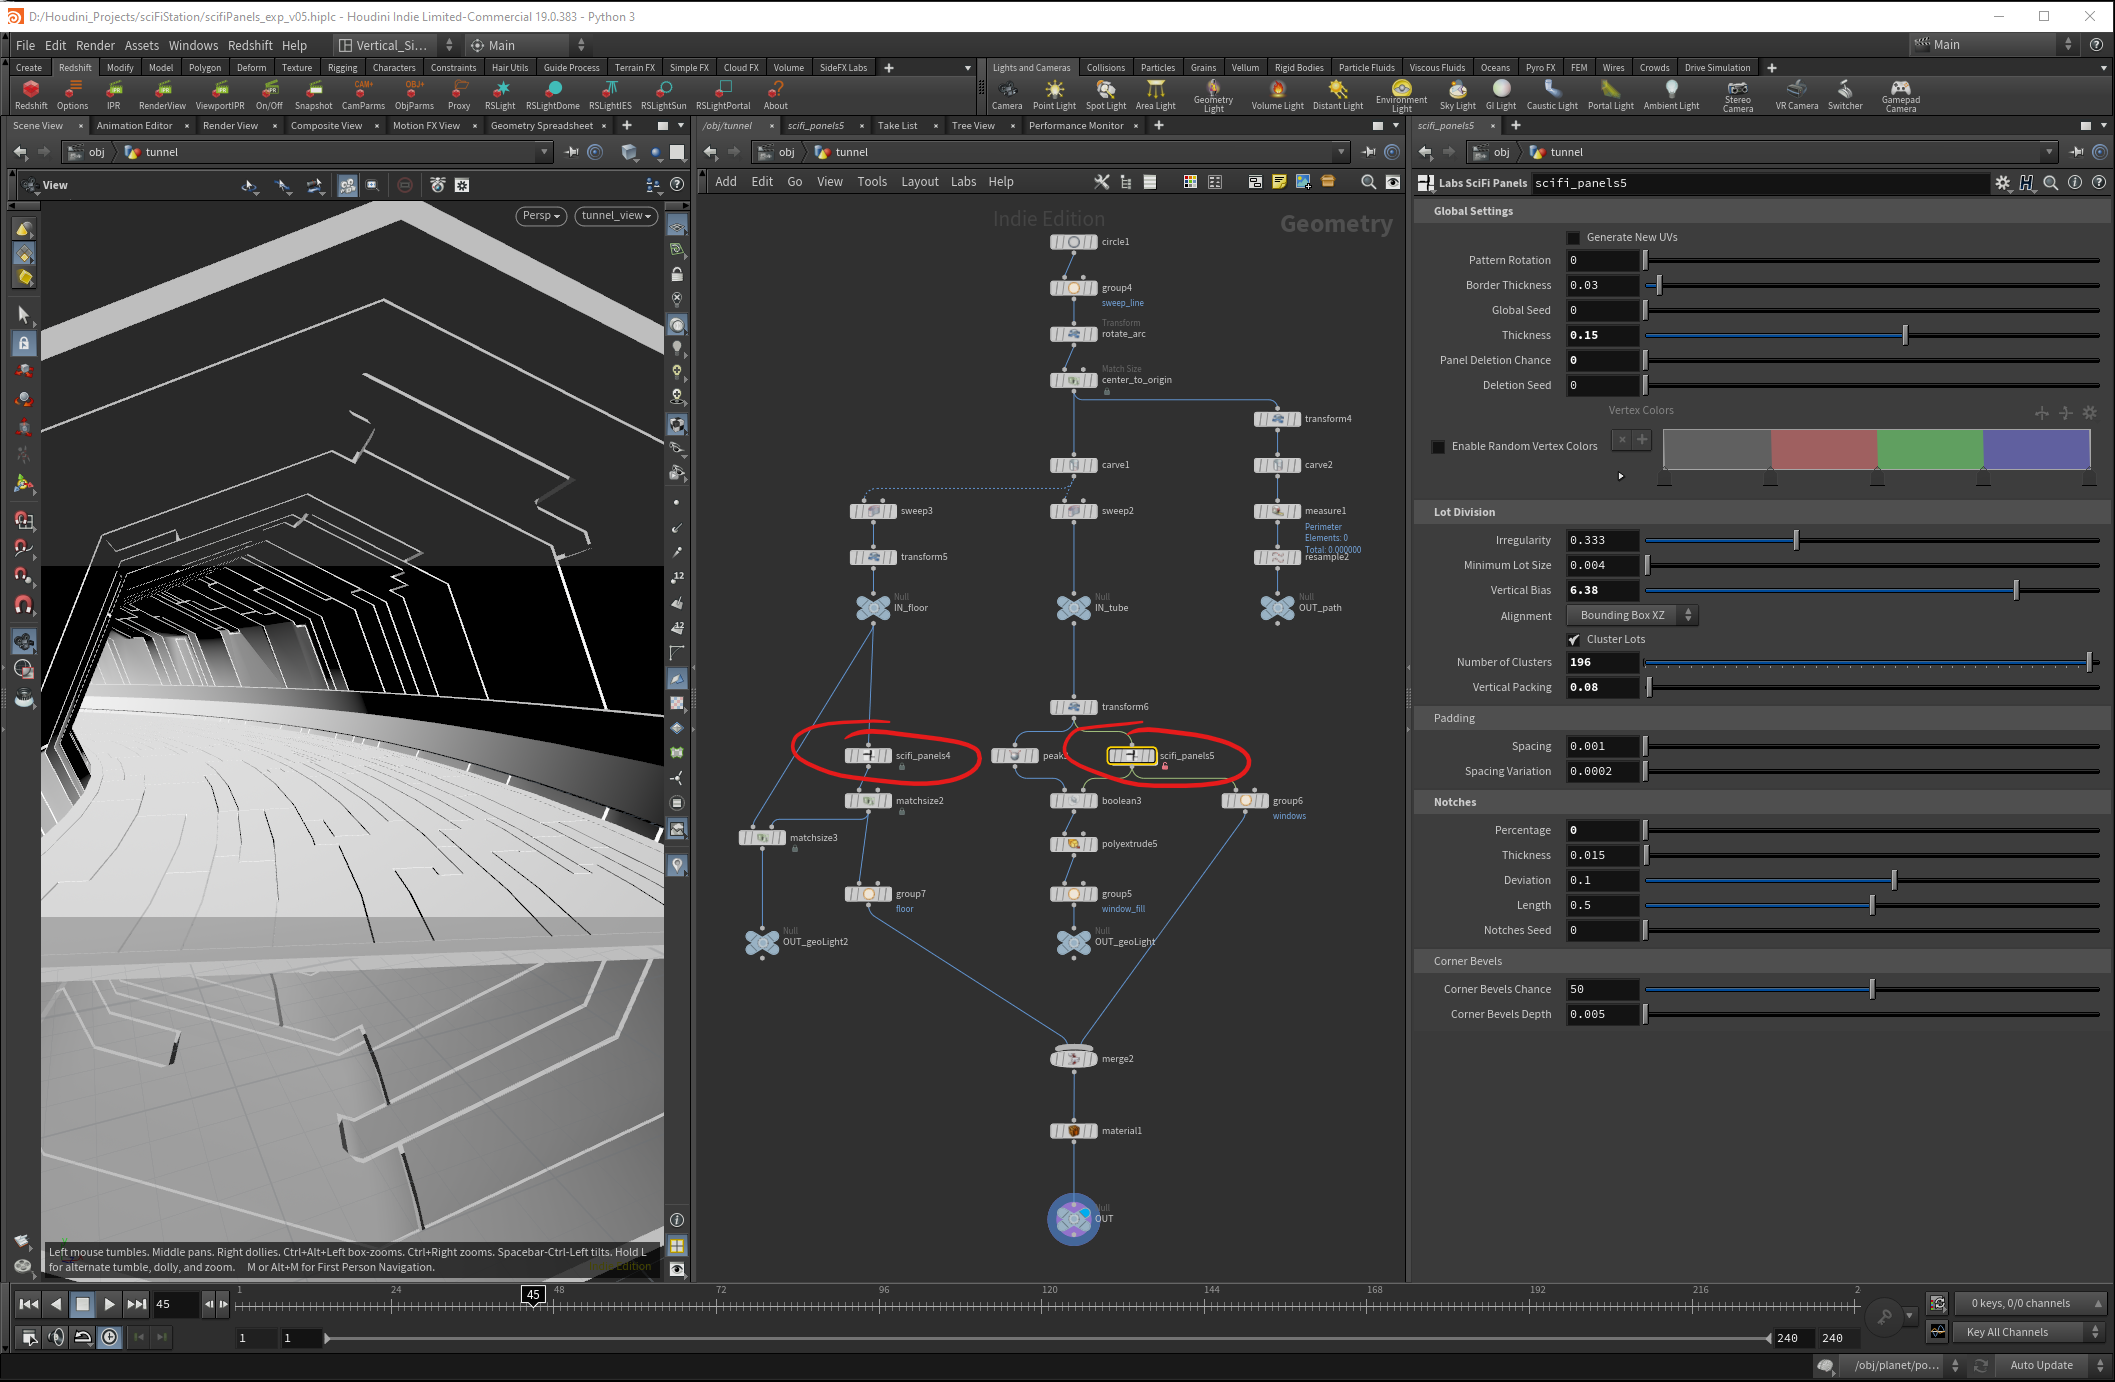
Task: Add an Environment Light from shelf
Action: 1401,96
